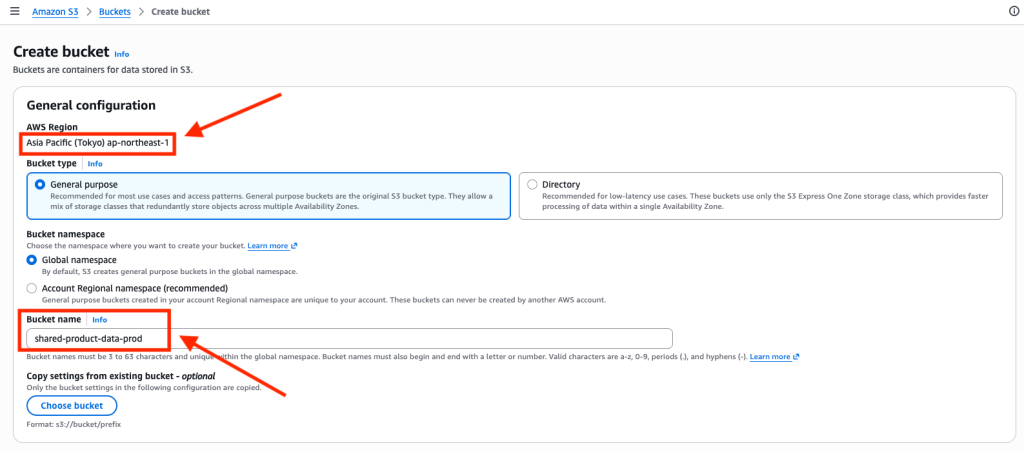Open the hamburger navigation menu

15,12
